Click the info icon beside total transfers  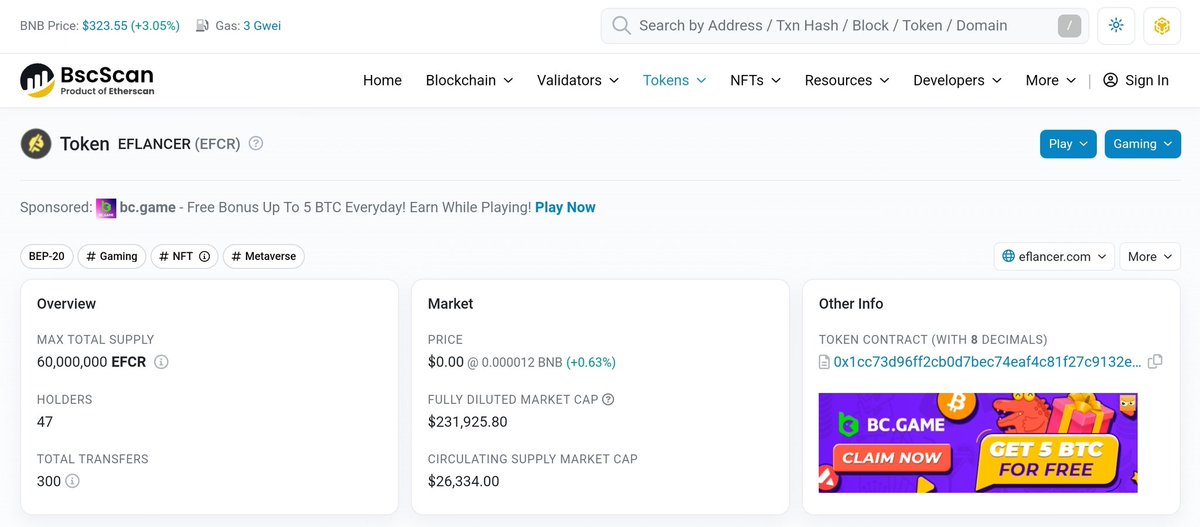72,481
